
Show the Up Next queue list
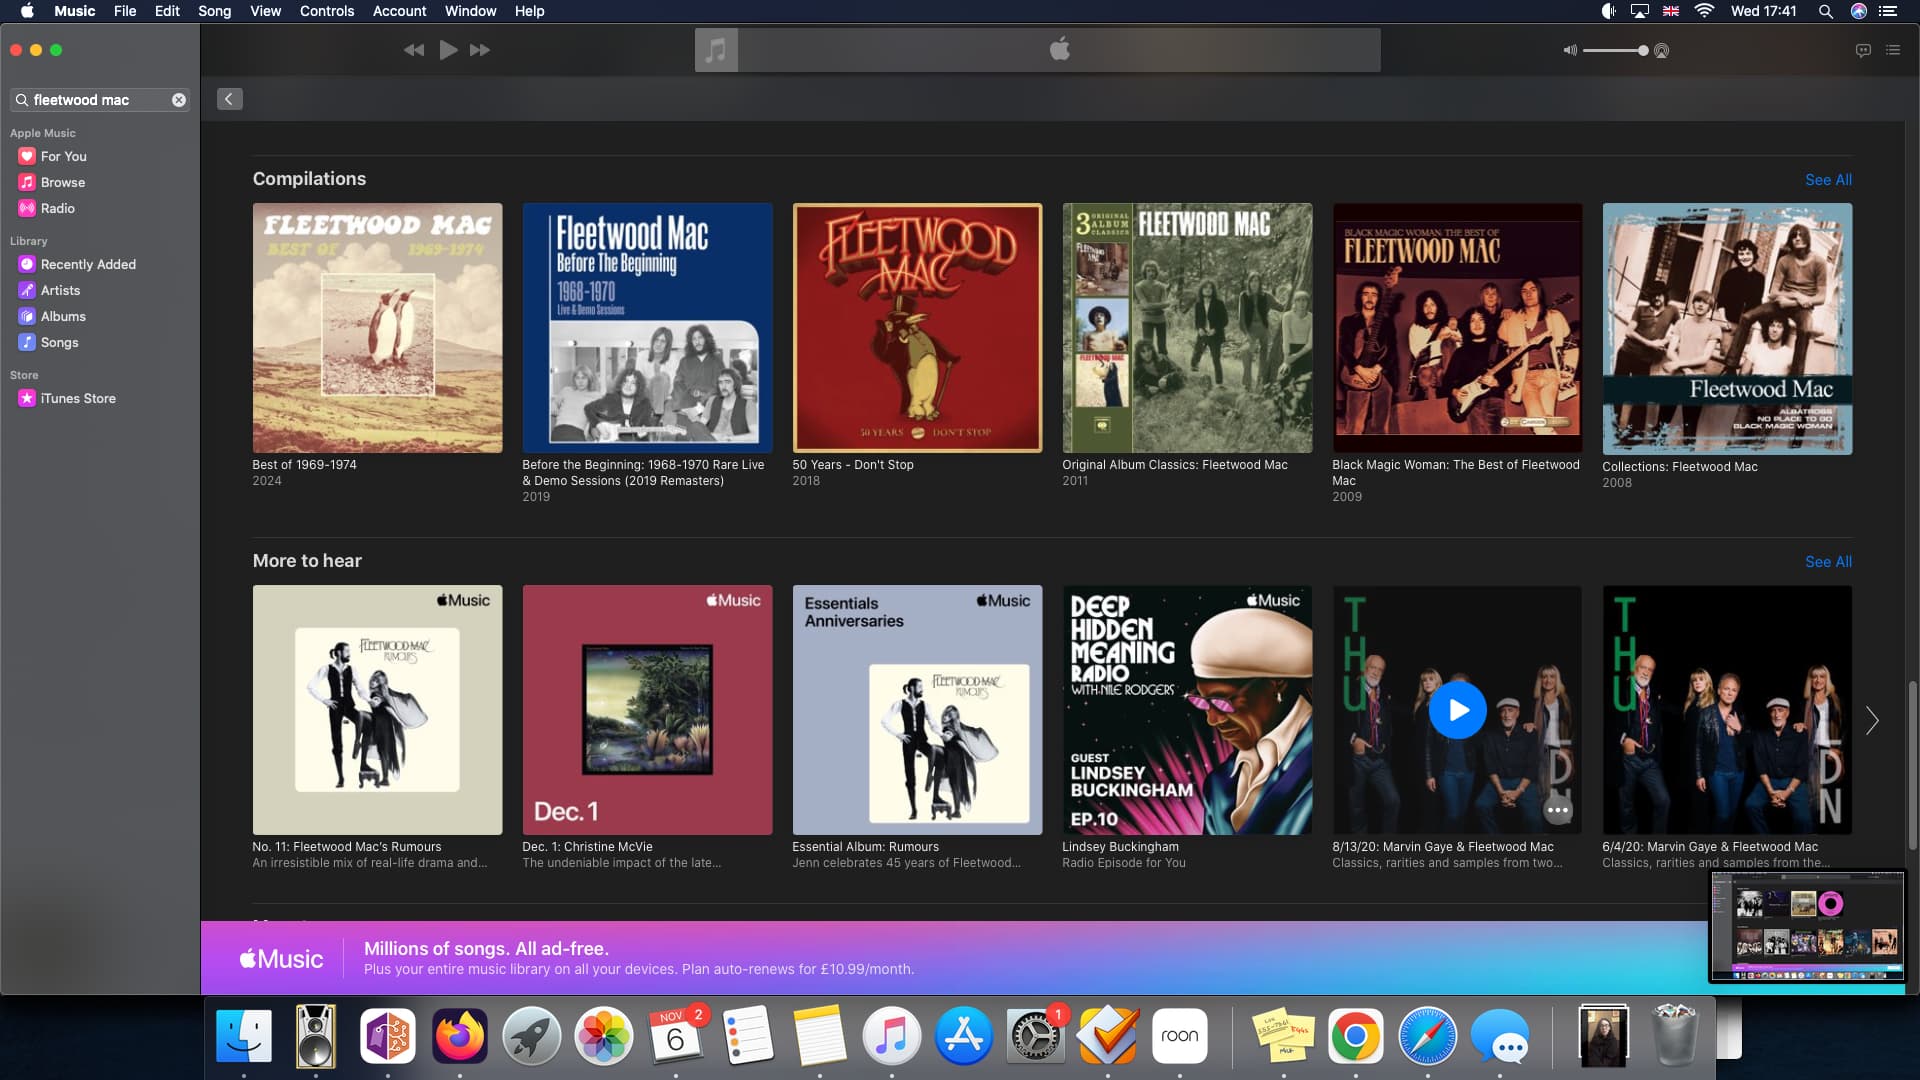1893,50
